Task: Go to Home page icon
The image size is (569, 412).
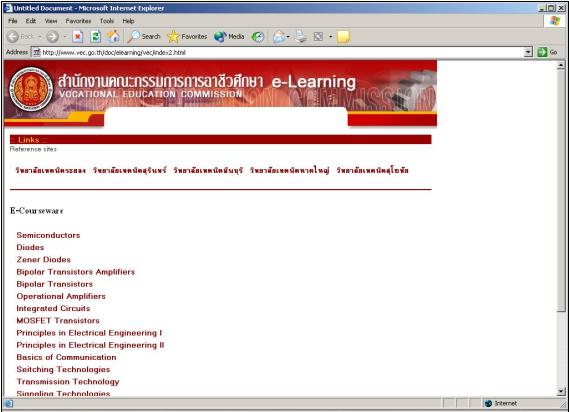Action: pos(114,36)
